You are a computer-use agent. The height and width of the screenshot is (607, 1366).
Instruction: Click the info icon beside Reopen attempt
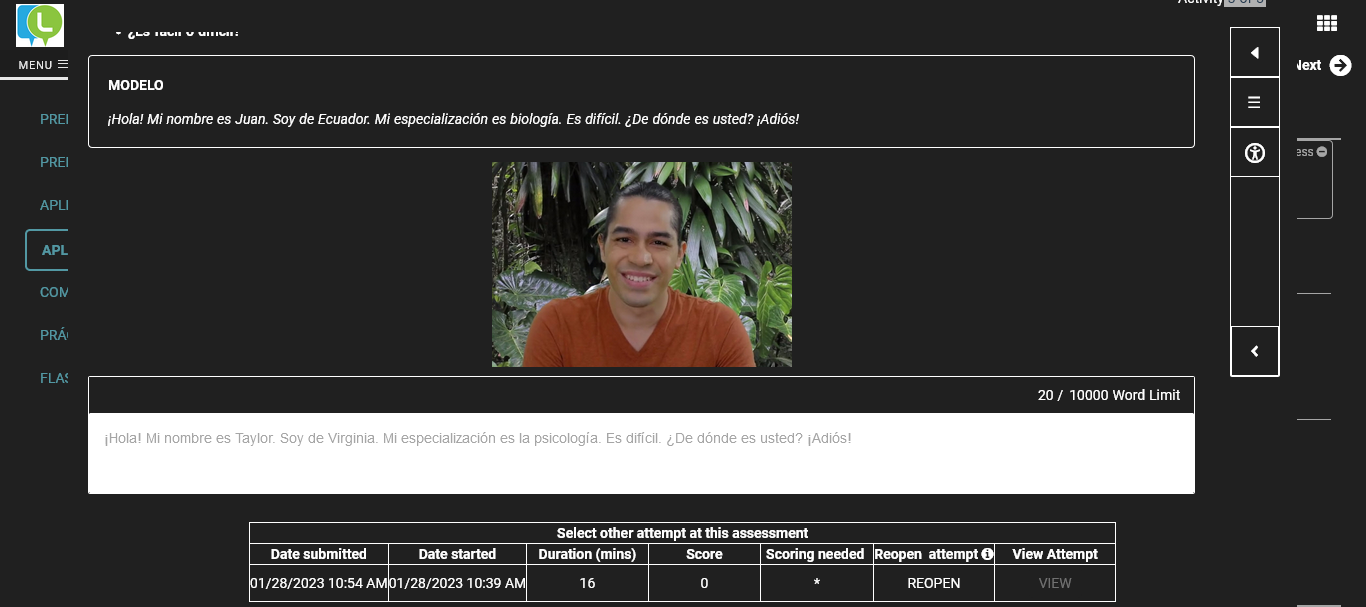point(987,554)
